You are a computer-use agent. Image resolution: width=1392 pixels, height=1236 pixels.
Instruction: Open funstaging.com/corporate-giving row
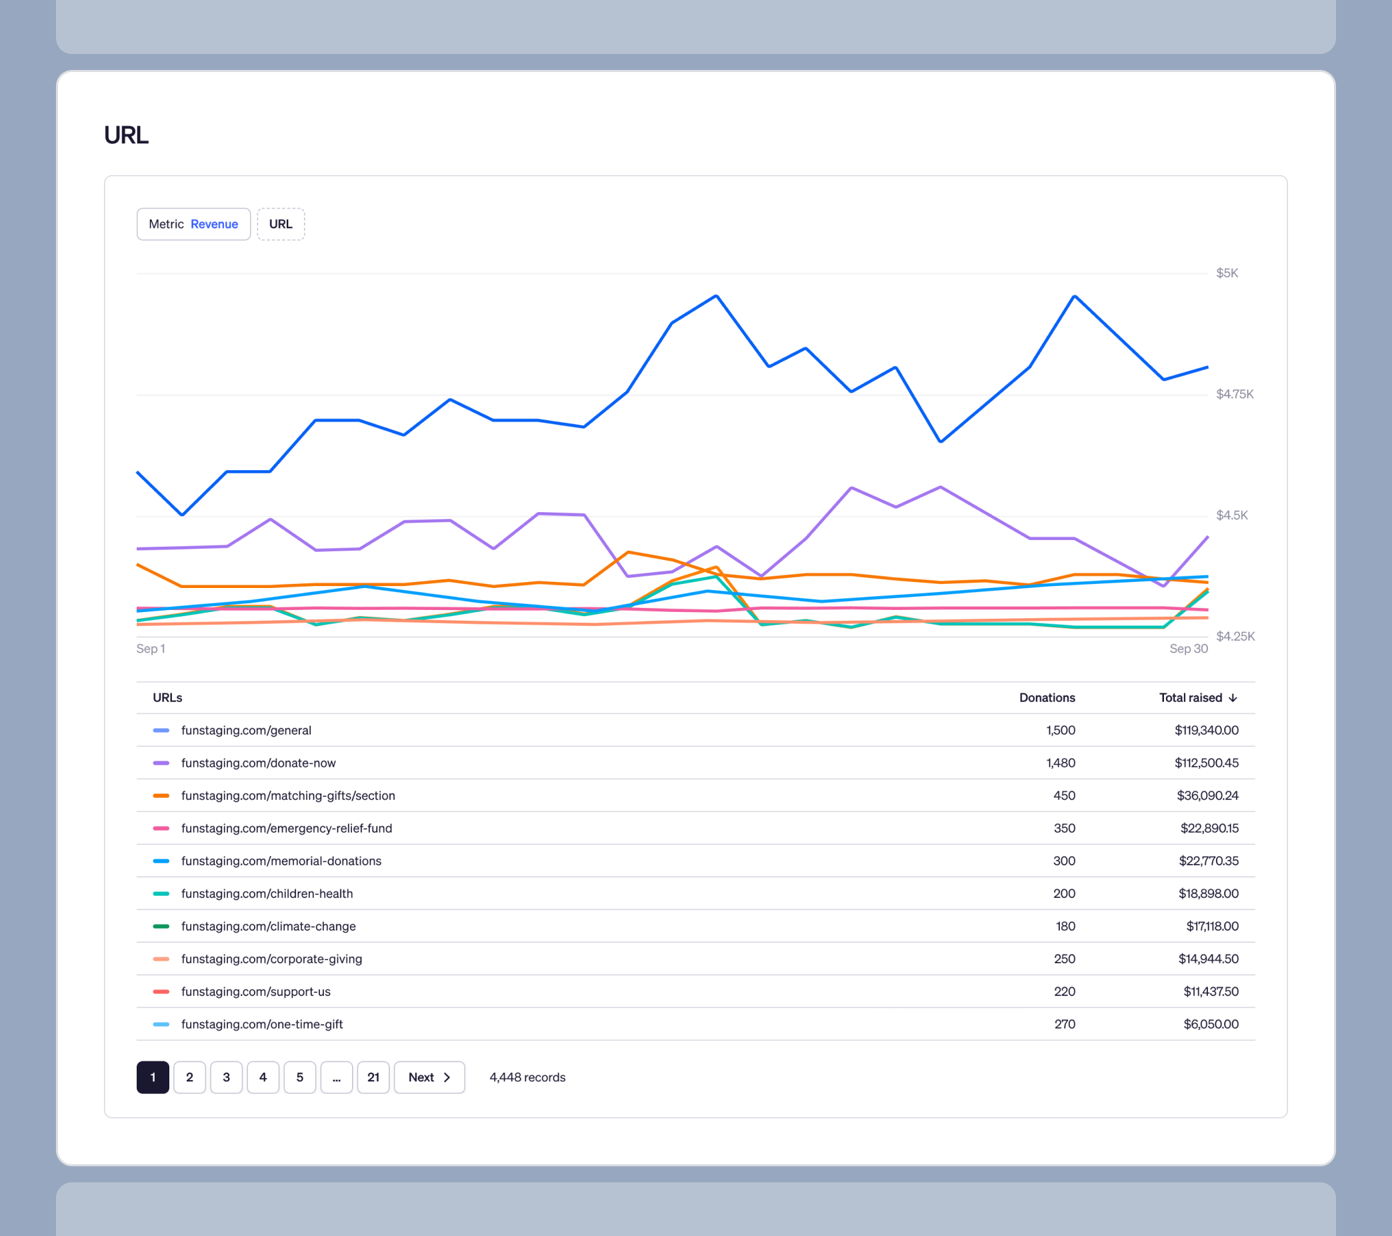(x=271, y=959)
